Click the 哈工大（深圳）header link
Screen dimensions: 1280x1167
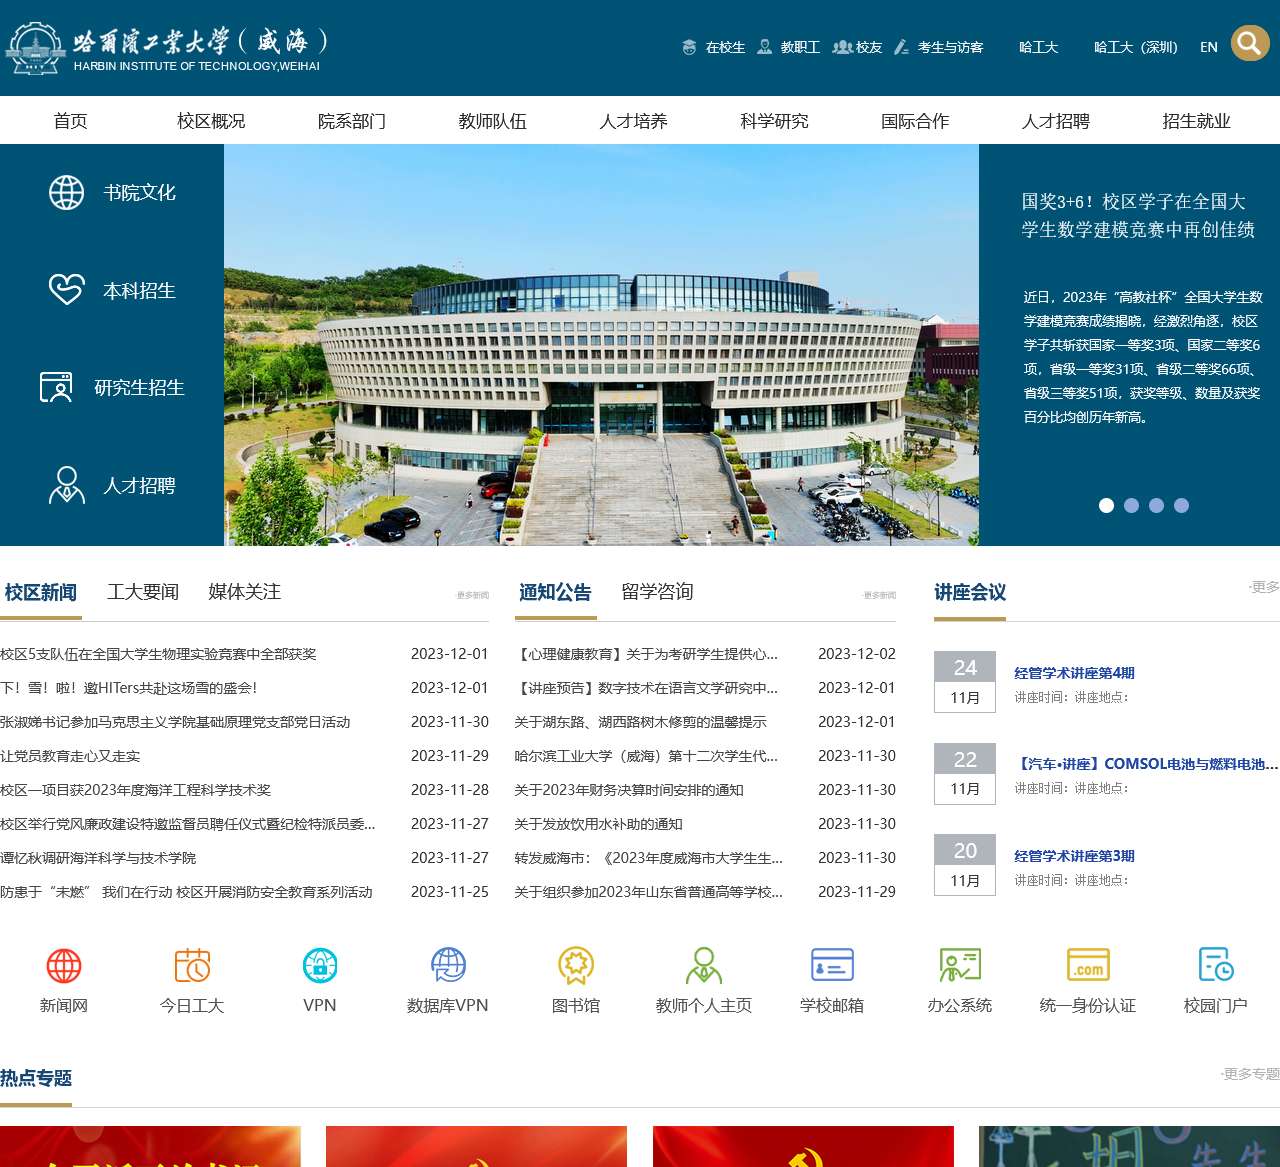1136,47
